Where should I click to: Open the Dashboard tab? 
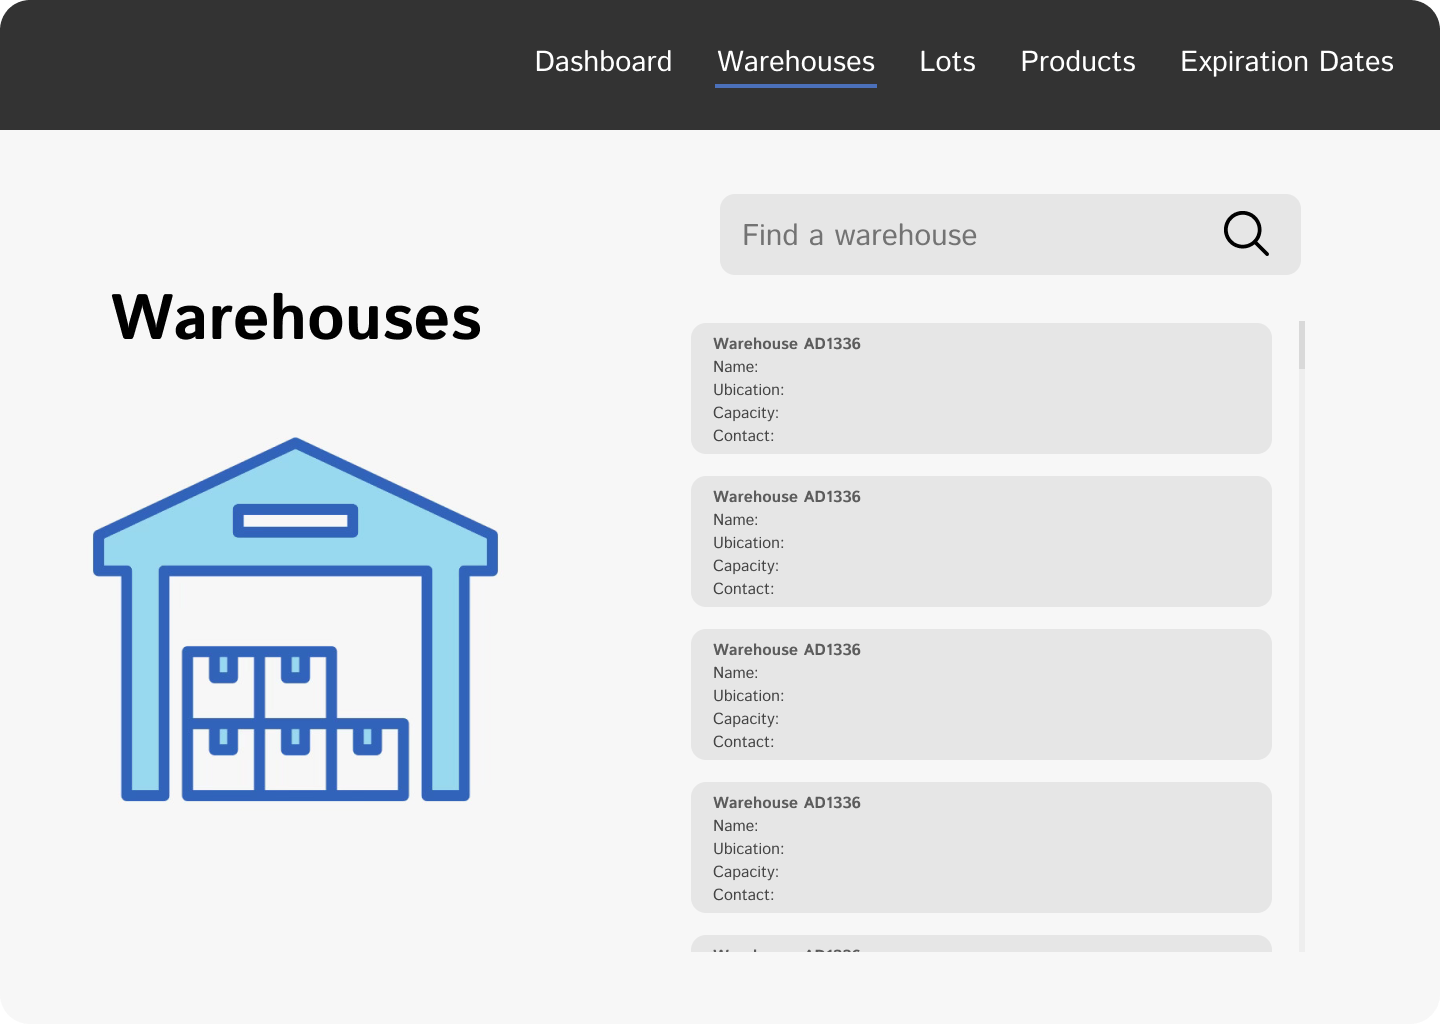(603, 62)
